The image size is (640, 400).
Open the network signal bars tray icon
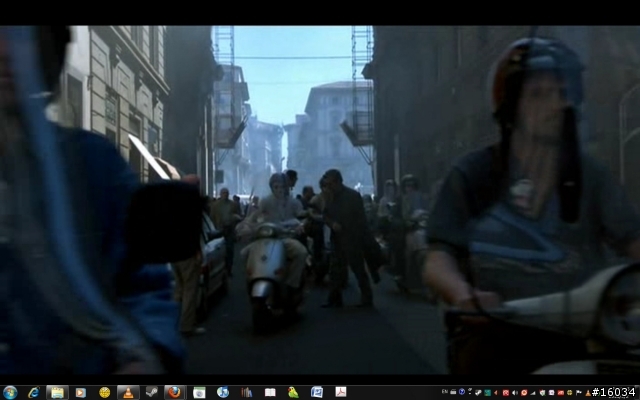click(533, 393)
